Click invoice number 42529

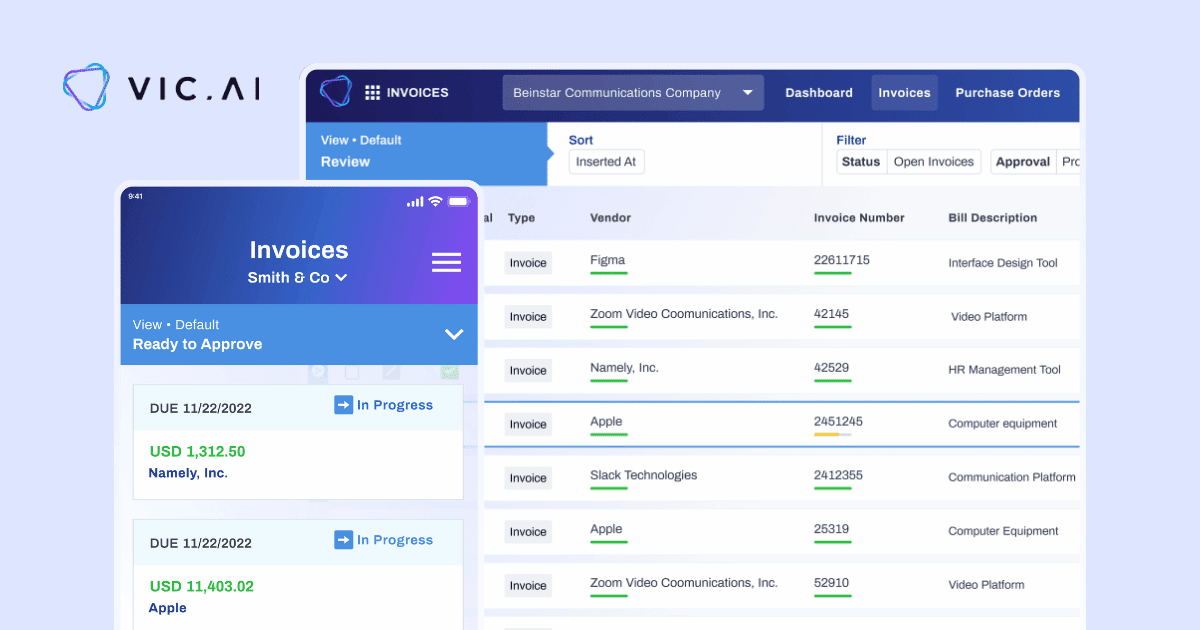point(832,368)
